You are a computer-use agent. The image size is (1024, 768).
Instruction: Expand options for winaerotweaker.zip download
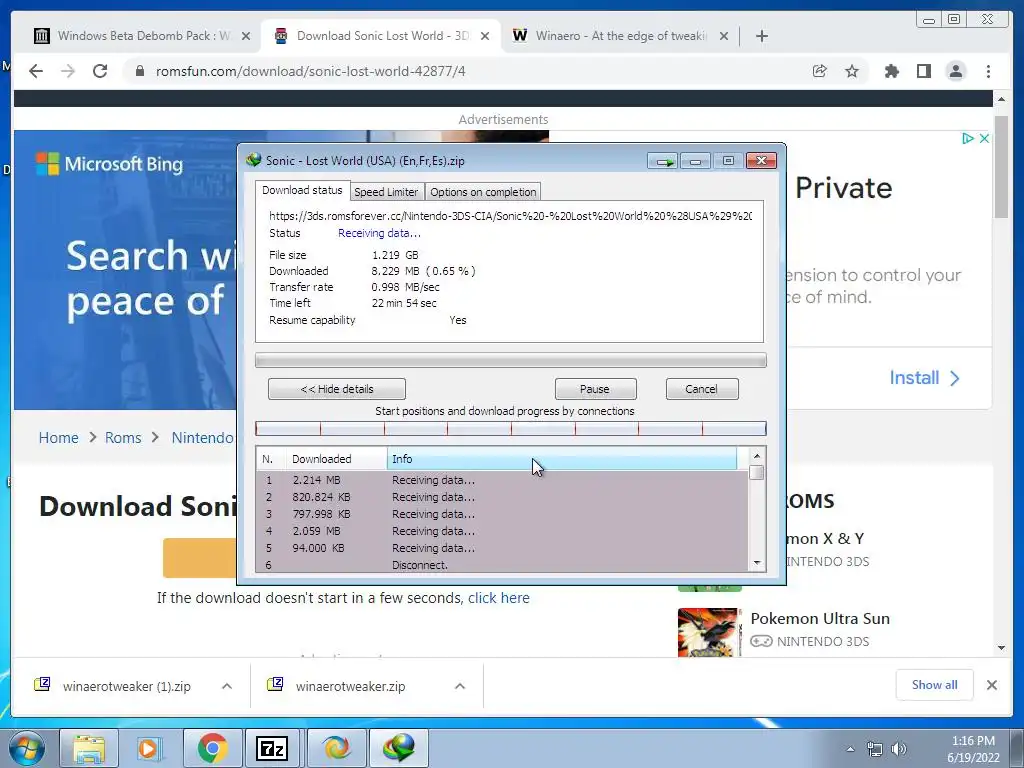pyautogui.click(x=460, y=686)
